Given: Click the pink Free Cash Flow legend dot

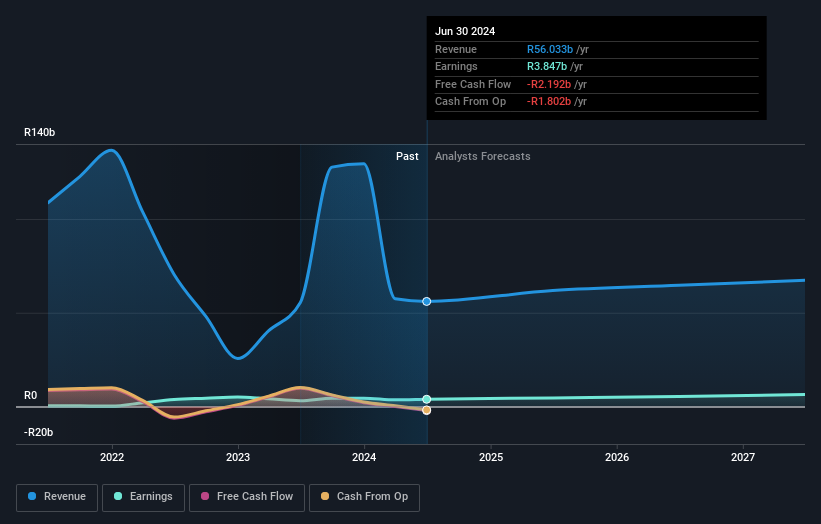Looking at the screenshot, I should [x=205, y=496].
